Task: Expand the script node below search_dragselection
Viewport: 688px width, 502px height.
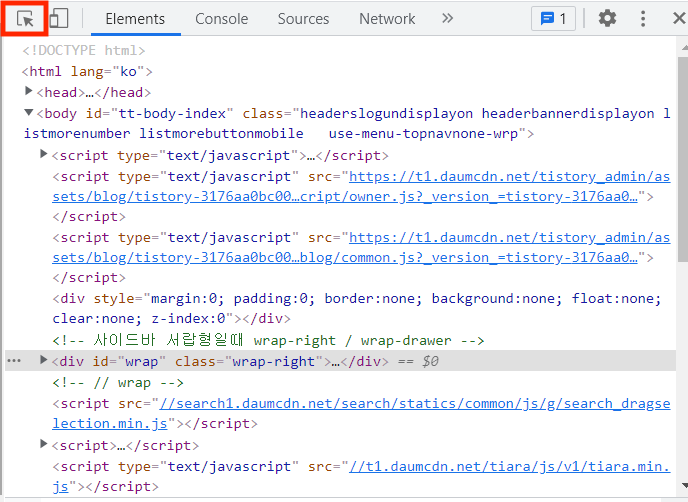Action: (x=43, y=444)
